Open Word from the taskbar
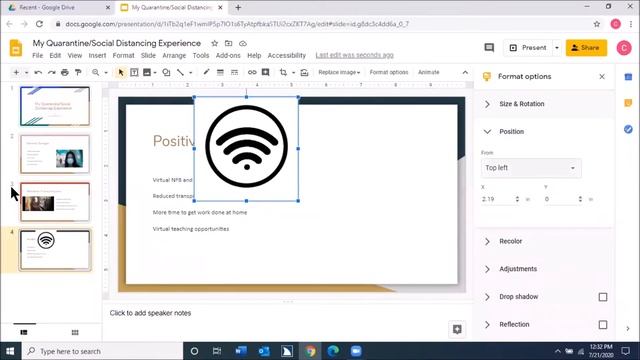640x360 pixels. 241,351
